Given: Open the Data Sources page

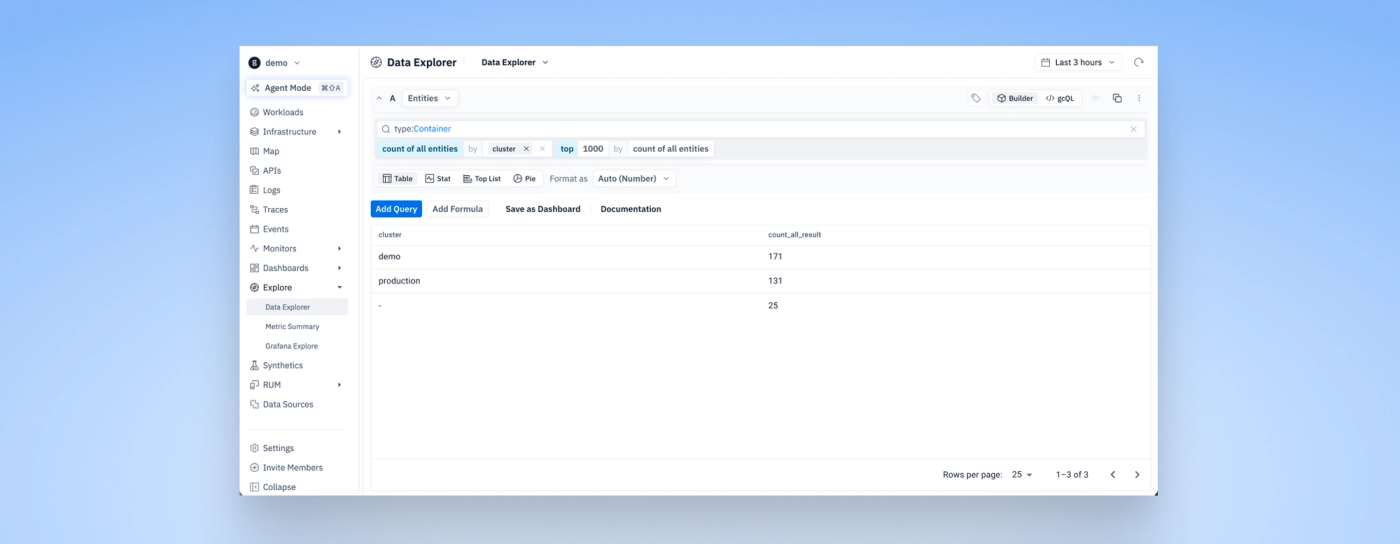Looking at the screenshot, I should pos(287,404).
